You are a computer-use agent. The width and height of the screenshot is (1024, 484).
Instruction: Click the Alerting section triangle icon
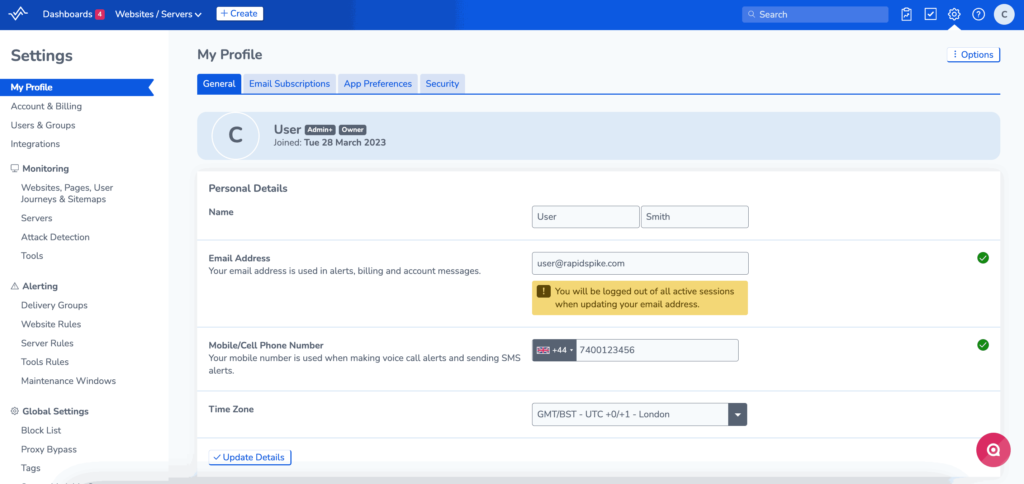tap(15, 286)
